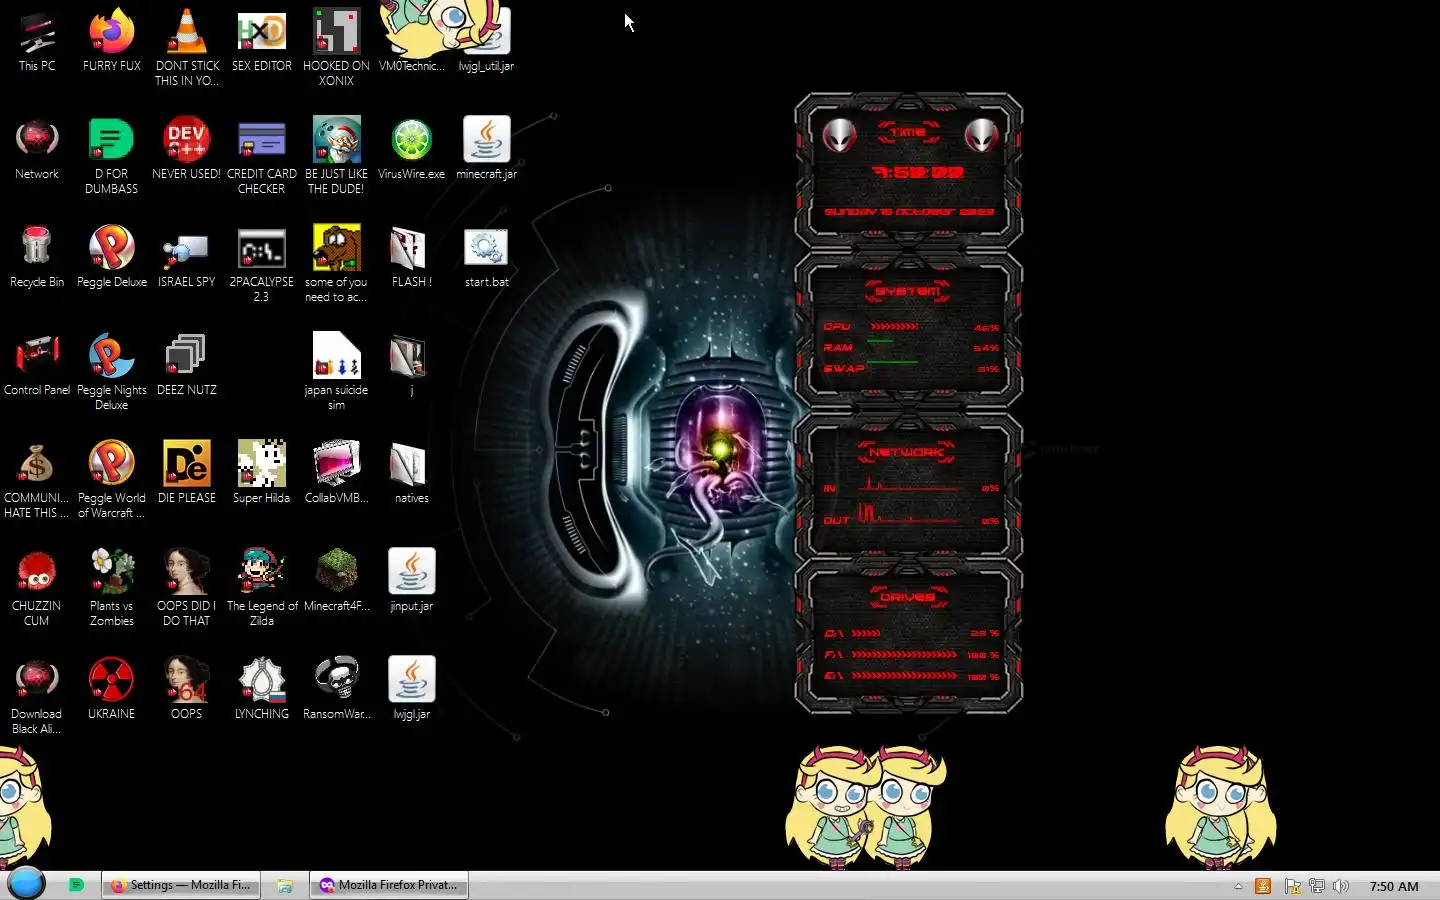This screenshot has width=1440, height=900.
Task: Click the TIME widget clock readout
Action: (917, 172)
